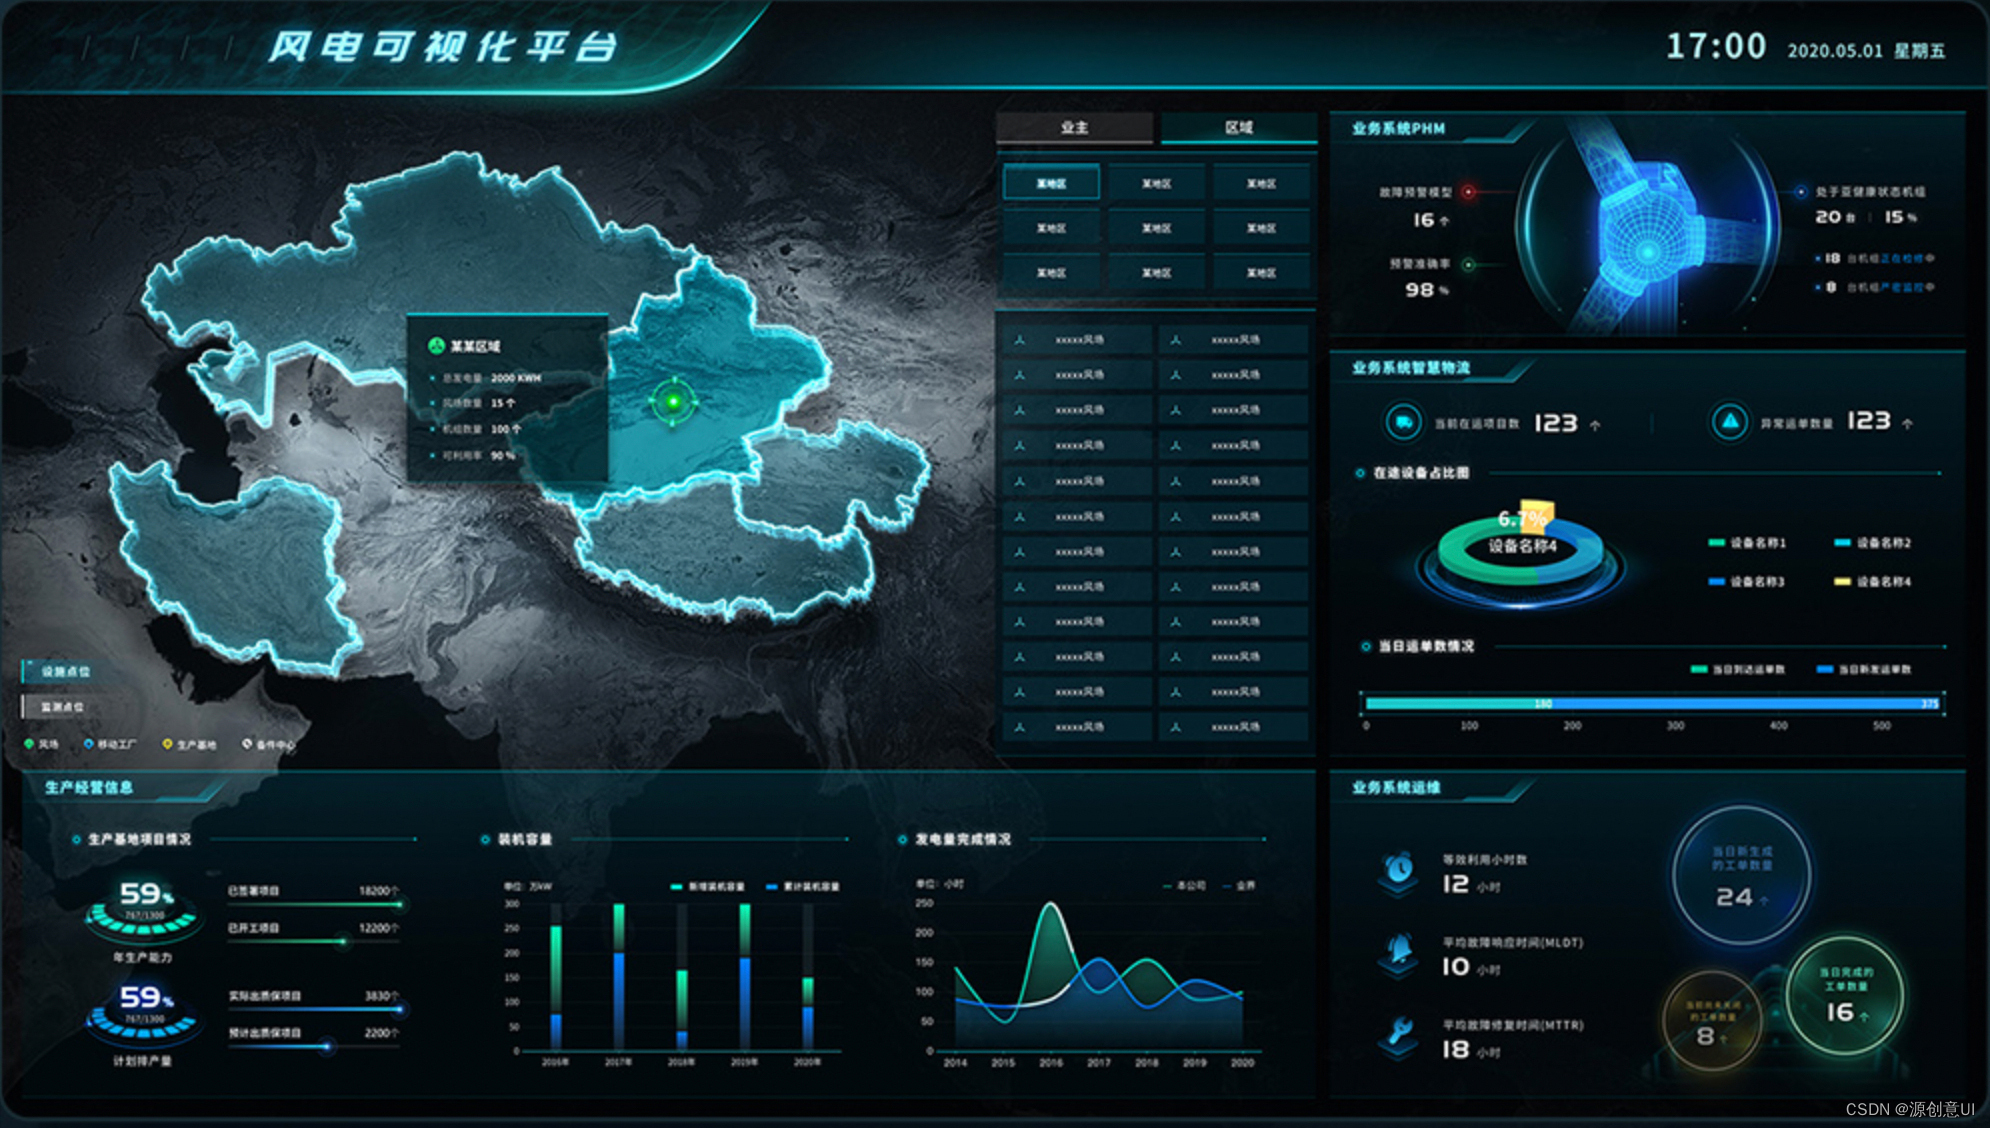Switch to the 业主 tab
The image size is (1990, 1128).
point(1074,128)
